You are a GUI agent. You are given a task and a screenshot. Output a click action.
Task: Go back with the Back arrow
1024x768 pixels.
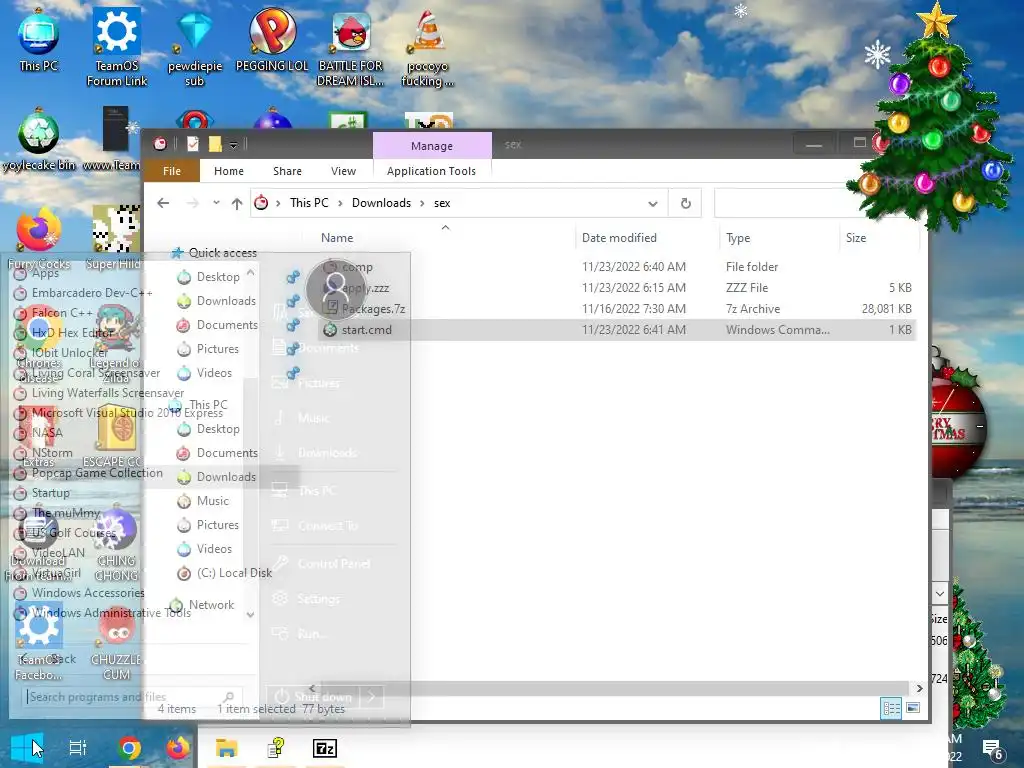(163, 203)
